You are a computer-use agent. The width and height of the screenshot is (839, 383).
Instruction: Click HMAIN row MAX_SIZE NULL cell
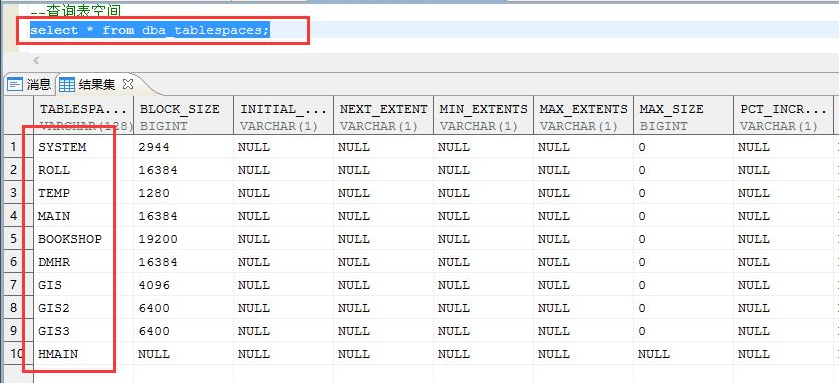click(683, 354)
